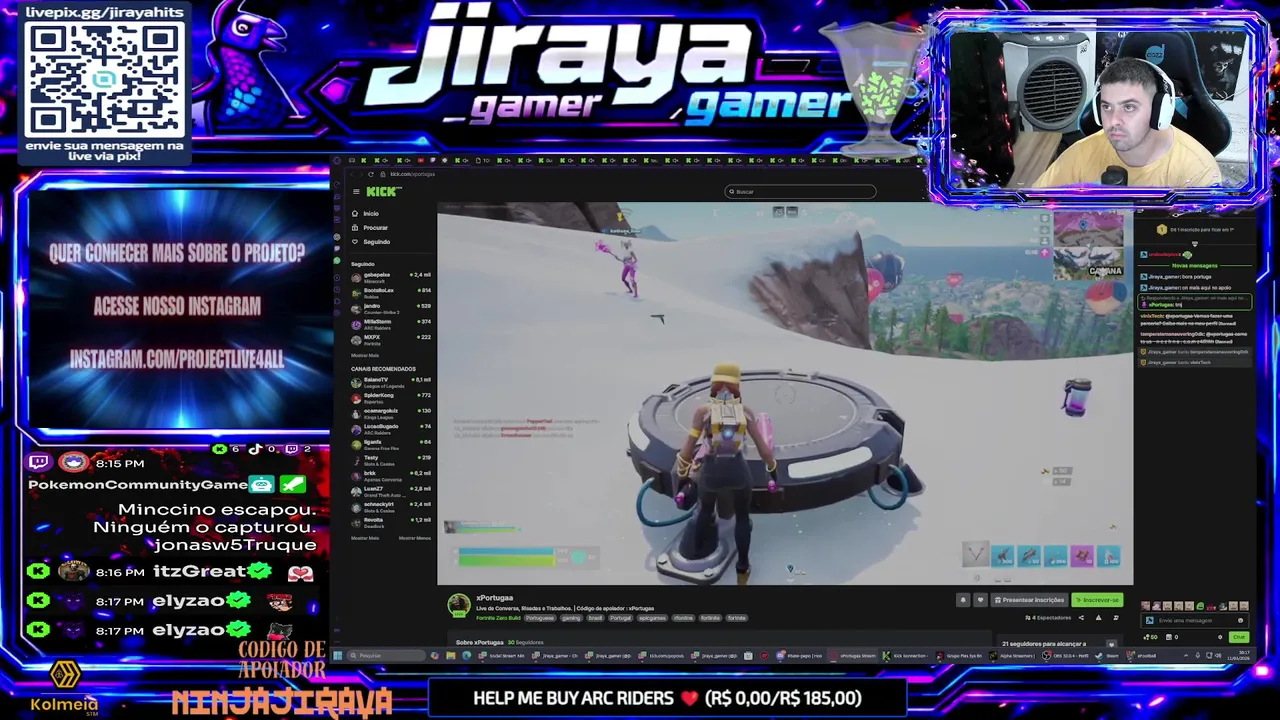Click the Presentear Inscrições button
Image resolution: width=1280 pixels, height=720 pixels.
pyautogui.click(x=1029, y=600)
